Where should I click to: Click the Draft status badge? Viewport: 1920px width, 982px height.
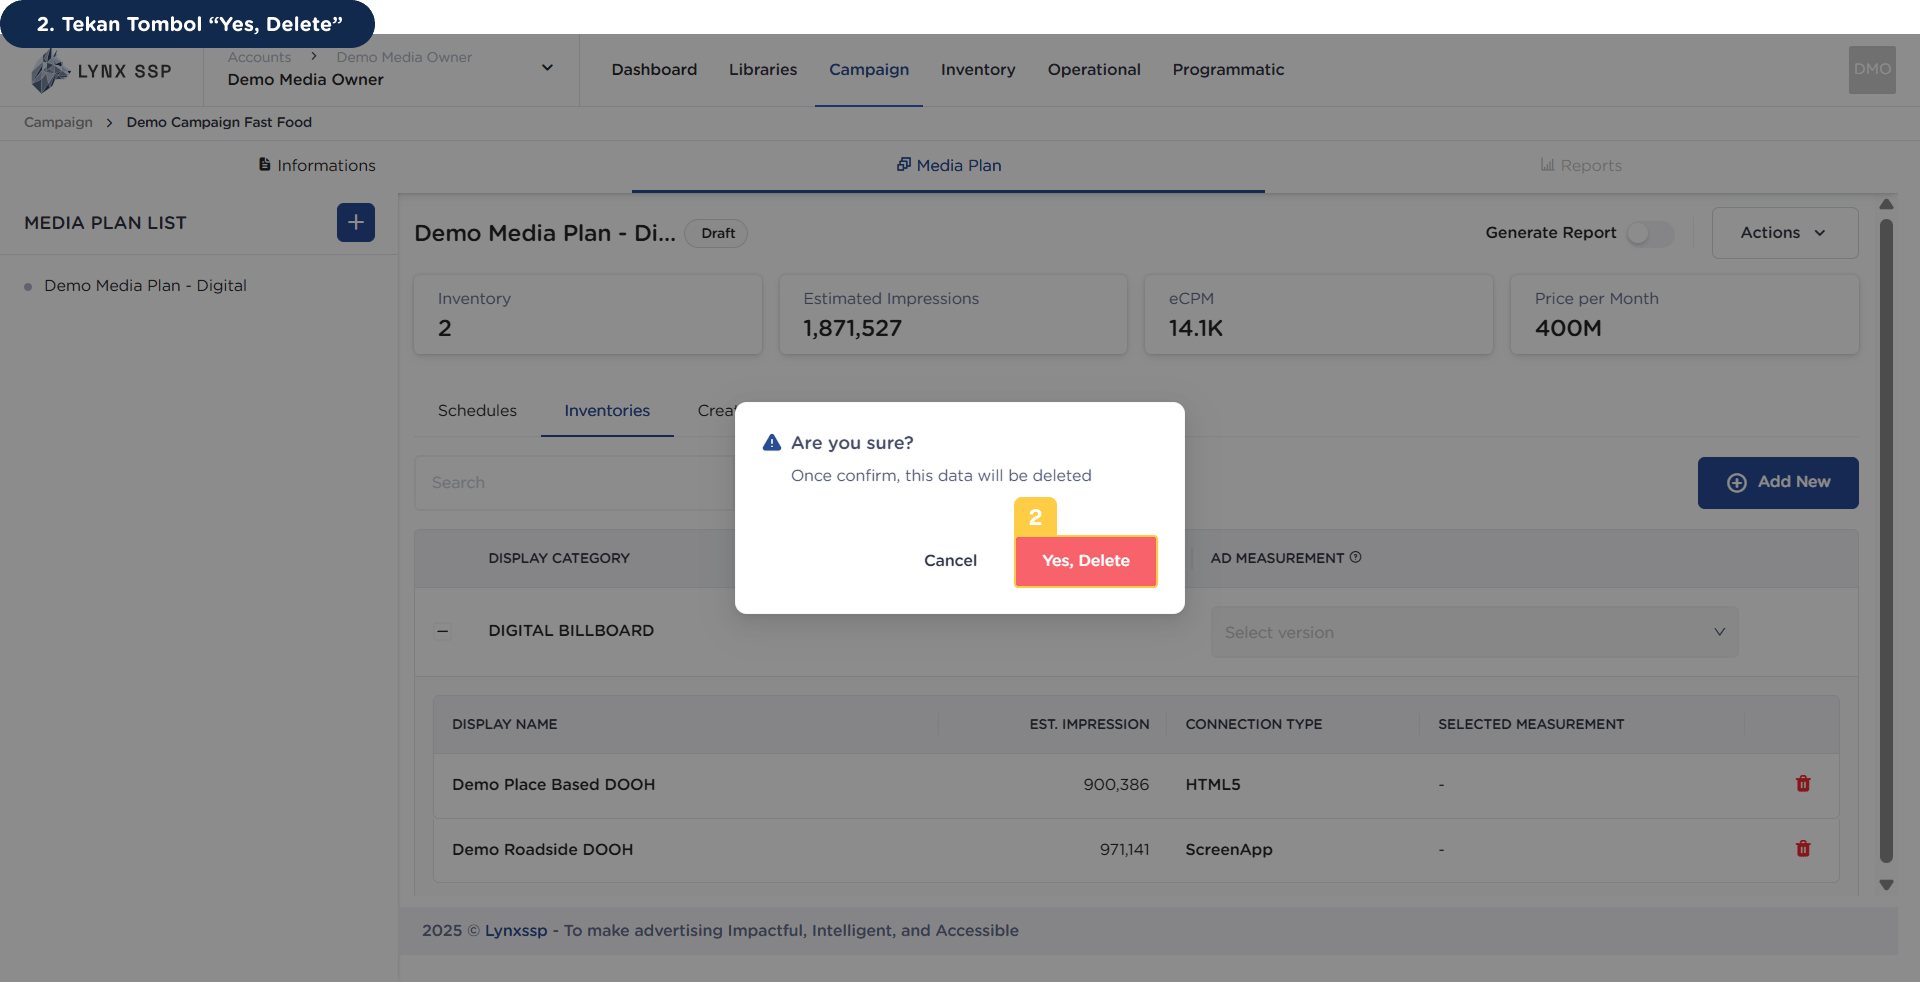click(x=717, y=233)
